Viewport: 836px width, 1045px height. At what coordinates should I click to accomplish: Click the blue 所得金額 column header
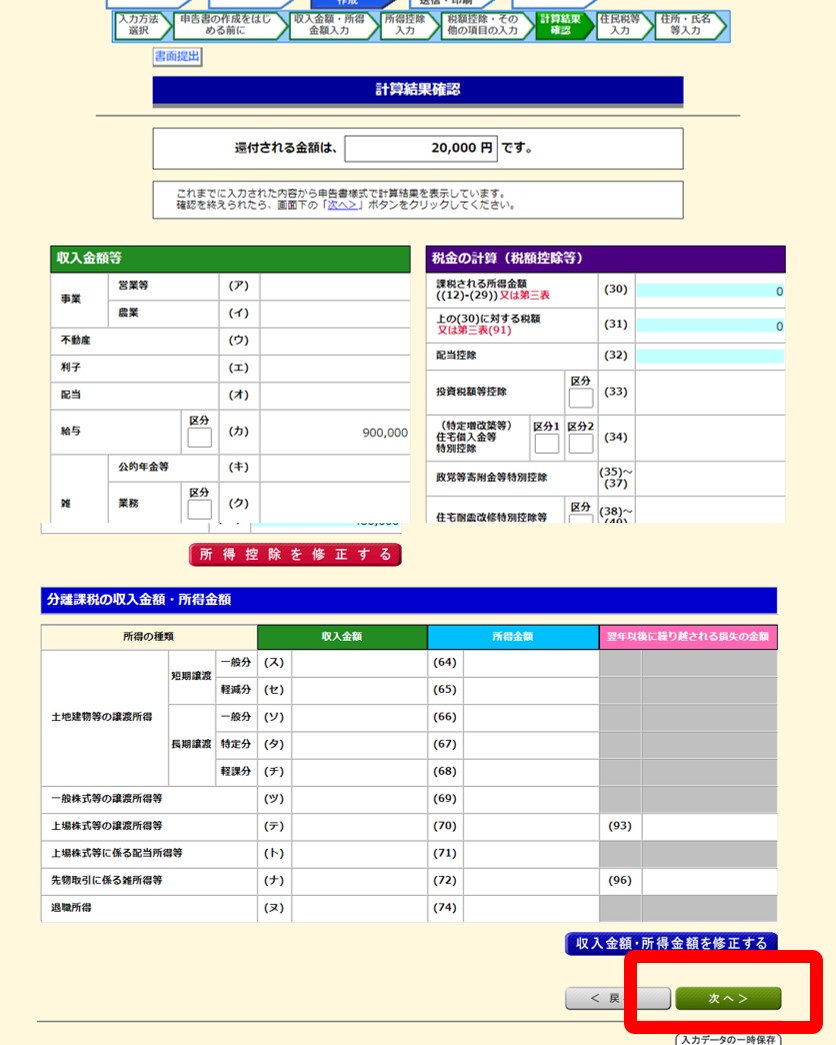click(x=513, y=636)
